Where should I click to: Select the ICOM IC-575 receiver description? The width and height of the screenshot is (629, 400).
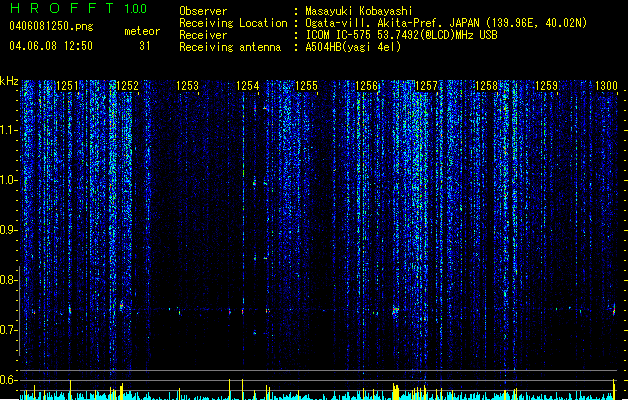pyautogui.click(x=402, y=35)
